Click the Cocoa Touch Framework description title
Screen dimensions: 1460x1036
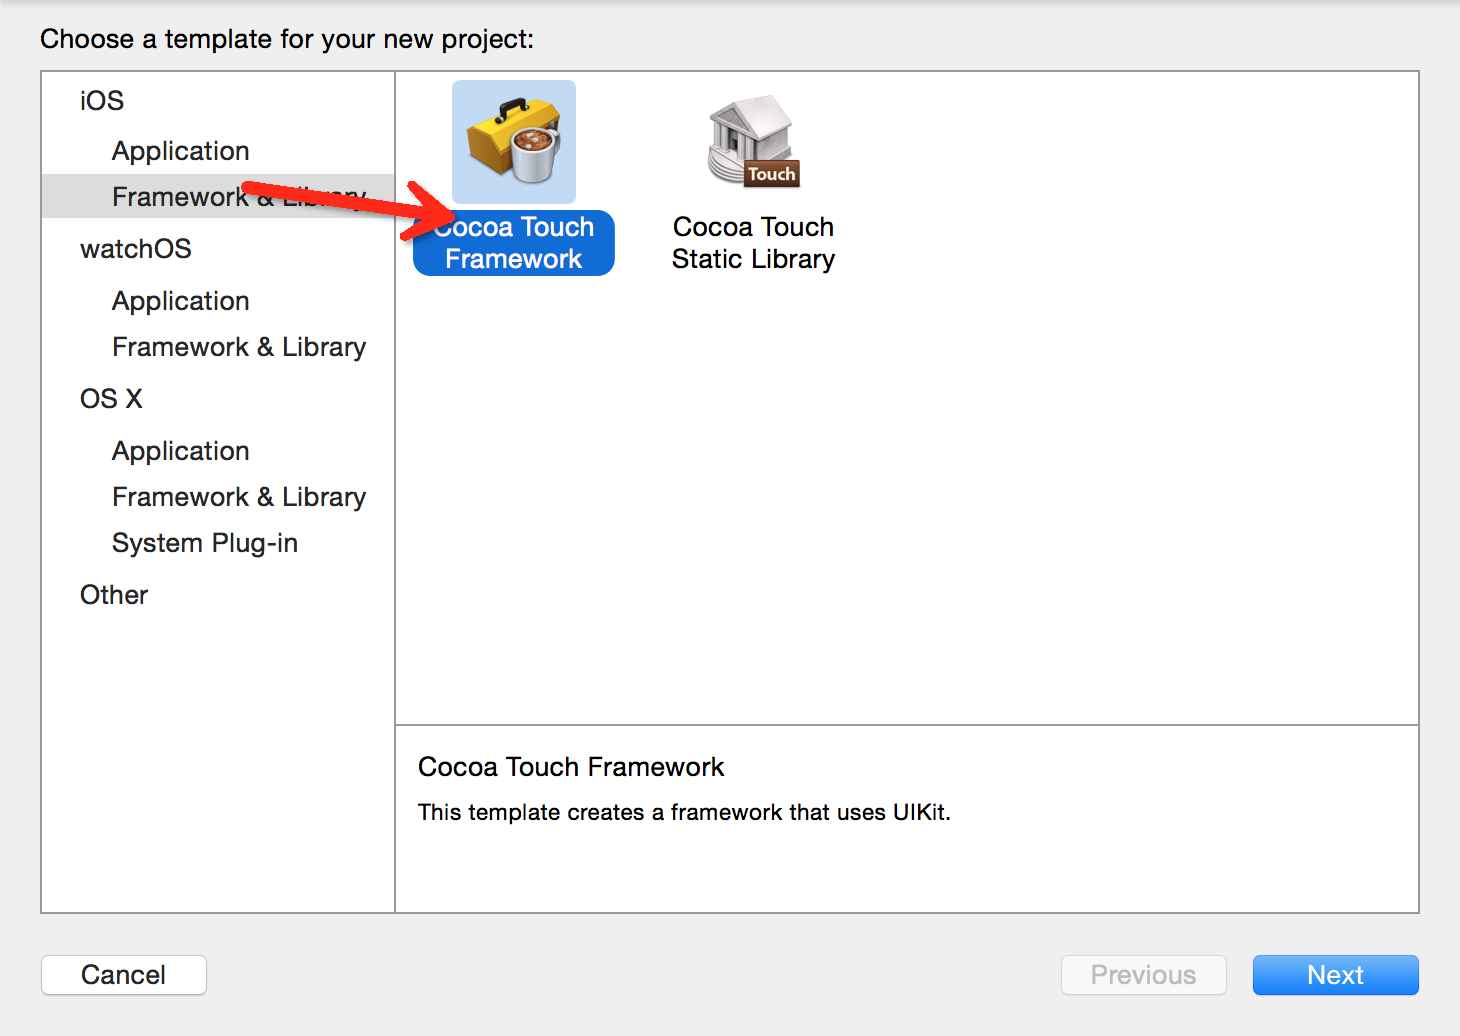coord(571,767)
